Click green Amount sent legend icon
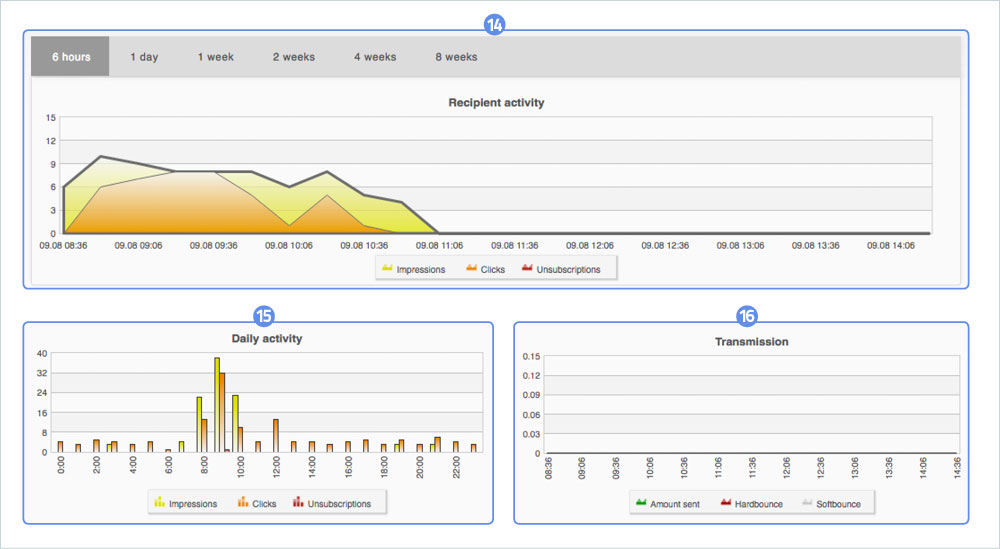The width and height of the screenshot is (1000, 549). (x=640, y=503)
